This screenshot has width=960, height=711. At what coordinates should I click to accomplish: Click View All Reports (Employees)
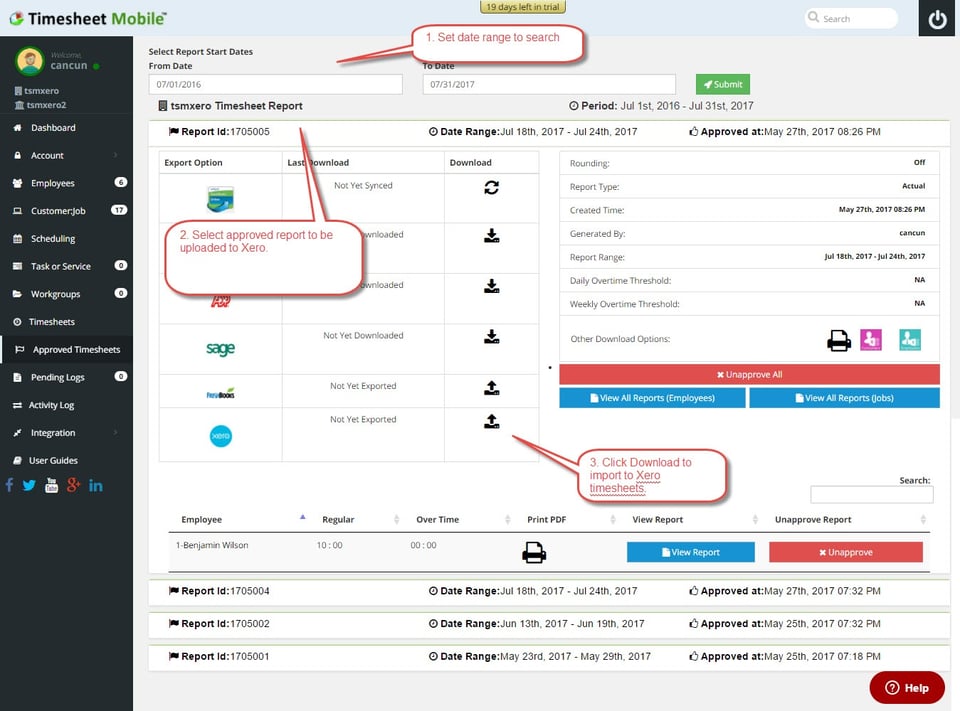651,397
